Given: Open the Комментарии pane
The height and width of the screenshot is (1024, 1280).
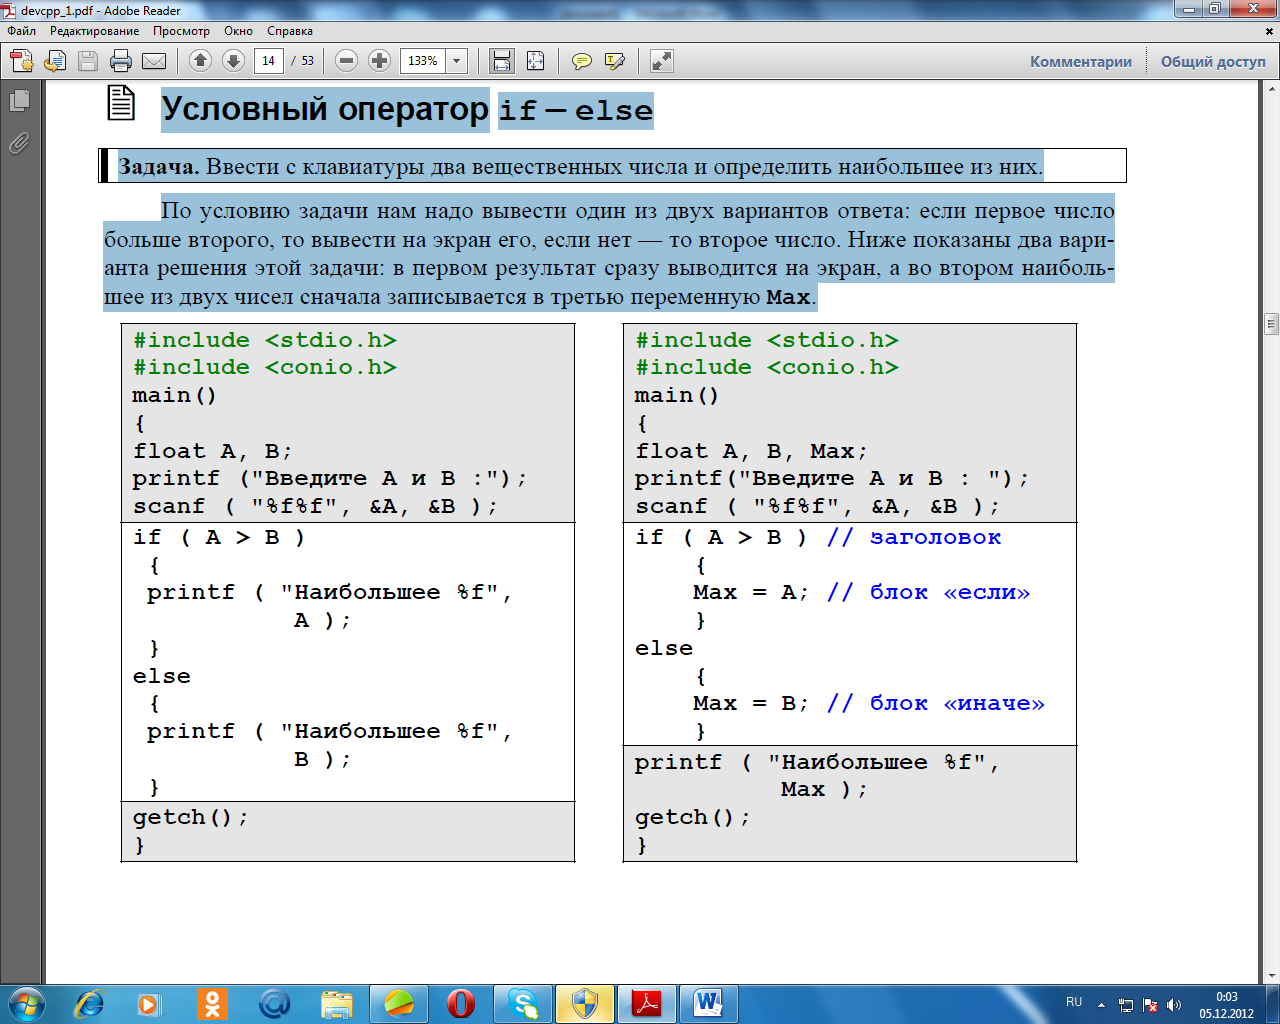Looking at the screenshot, I should 1081,61.
